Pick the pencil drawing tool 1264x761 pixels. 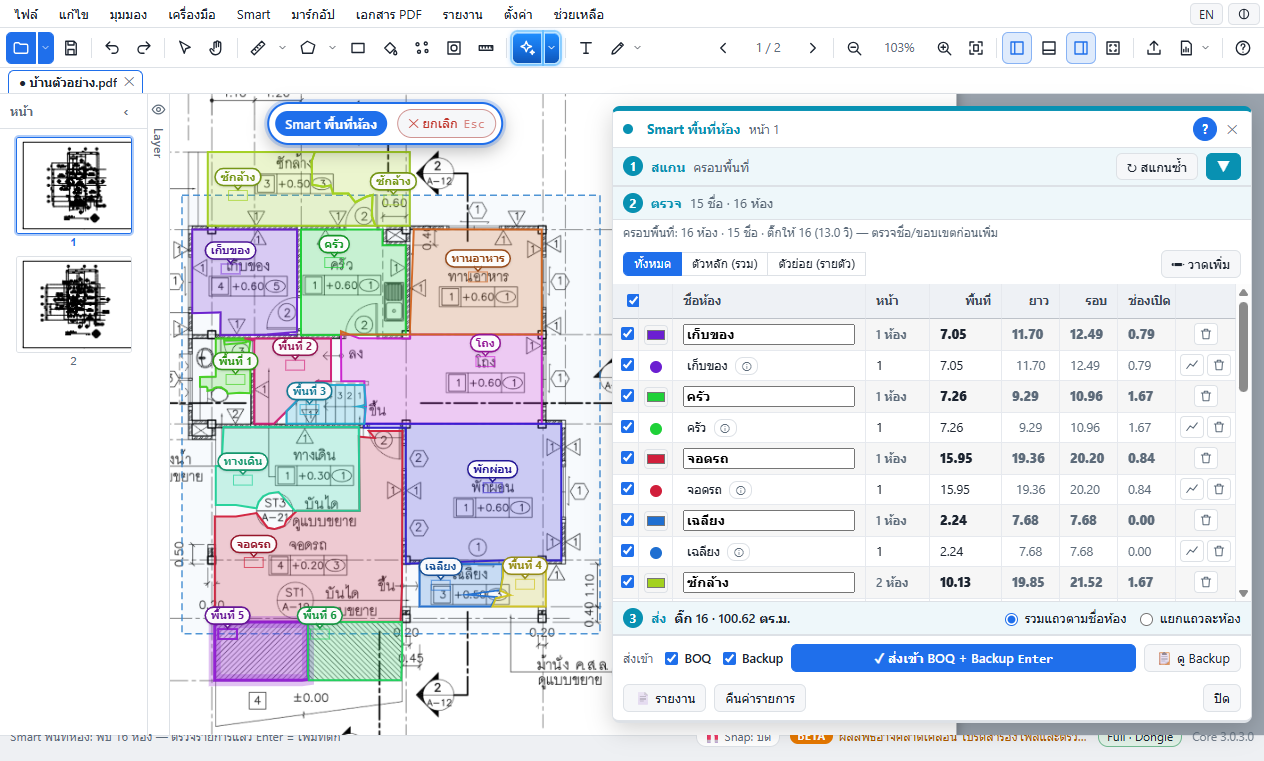point(618,48)
